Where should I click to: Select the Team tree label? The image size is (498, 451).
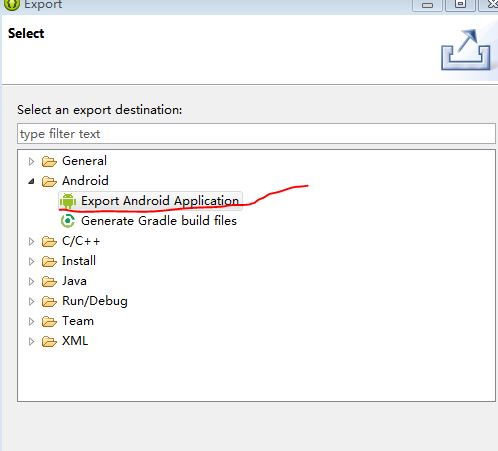(x=78, y=321)
